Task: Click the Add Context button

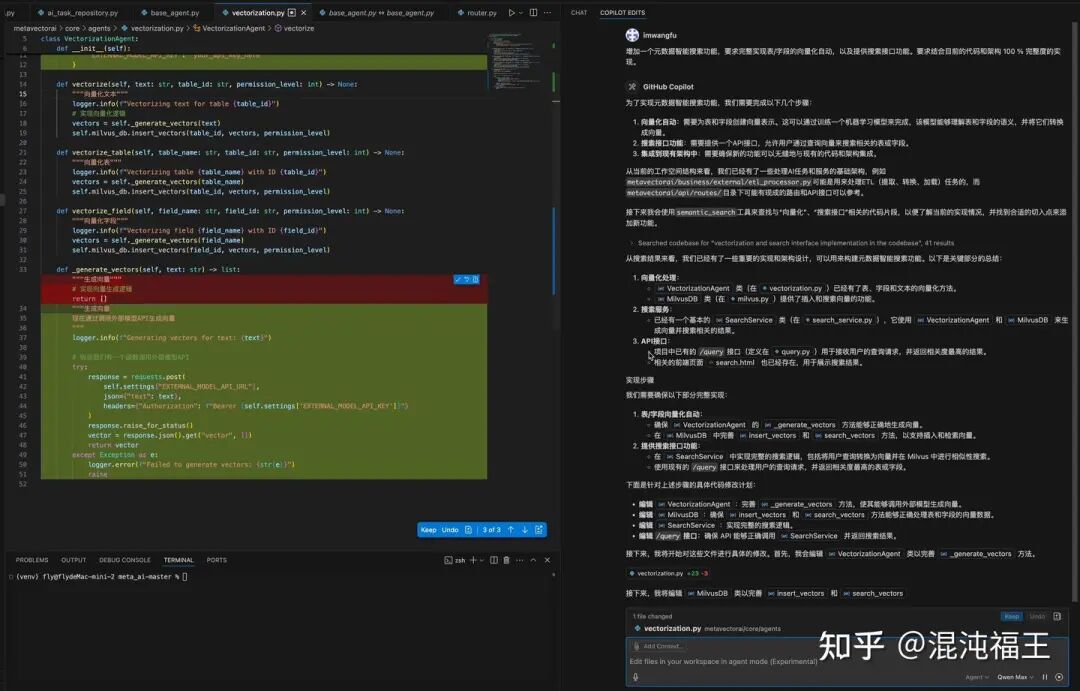Action: (658, 646)
